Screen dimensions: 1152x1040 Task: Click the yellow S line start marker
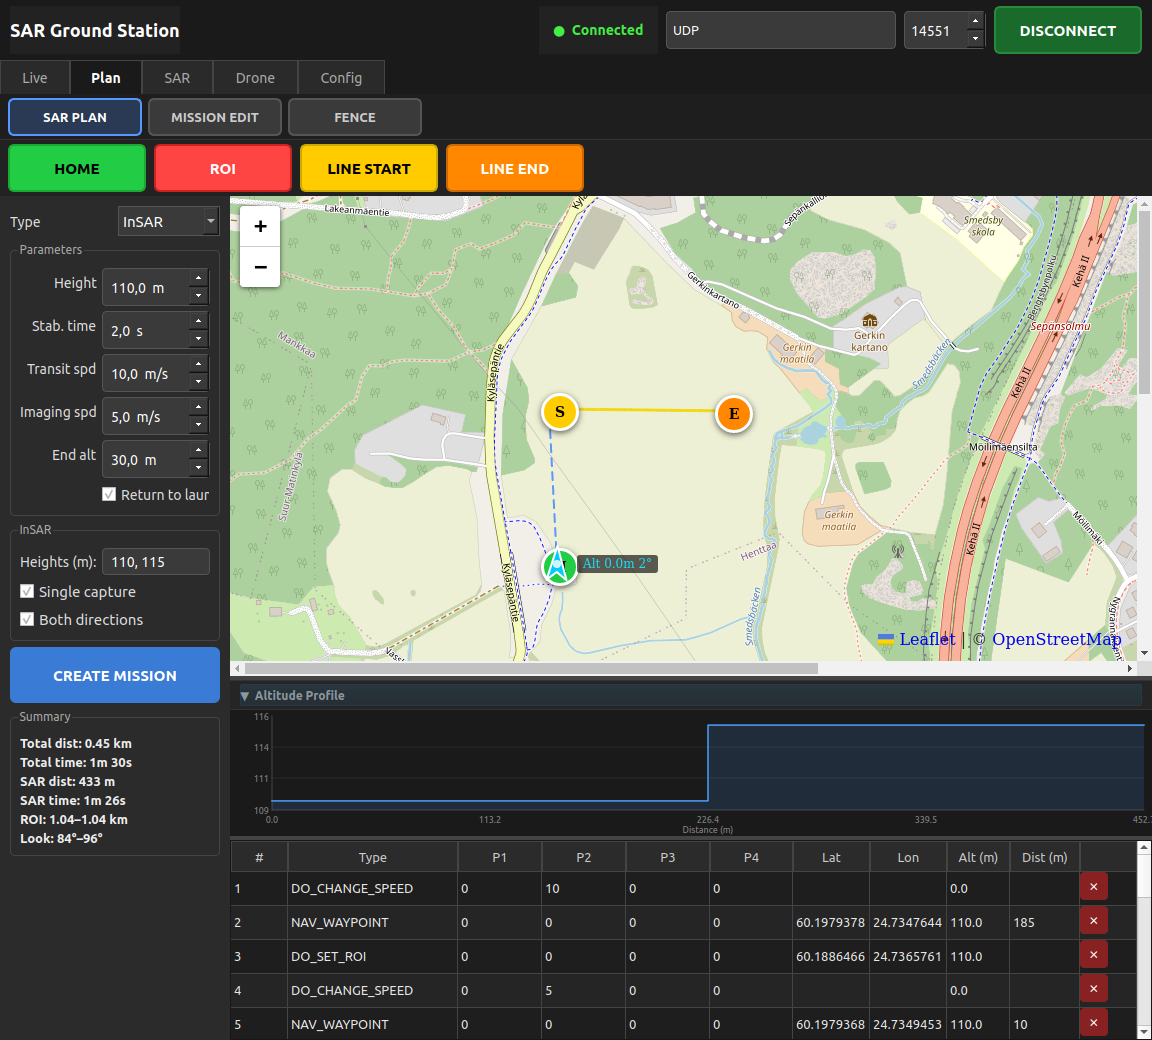(x=560, y=412)
